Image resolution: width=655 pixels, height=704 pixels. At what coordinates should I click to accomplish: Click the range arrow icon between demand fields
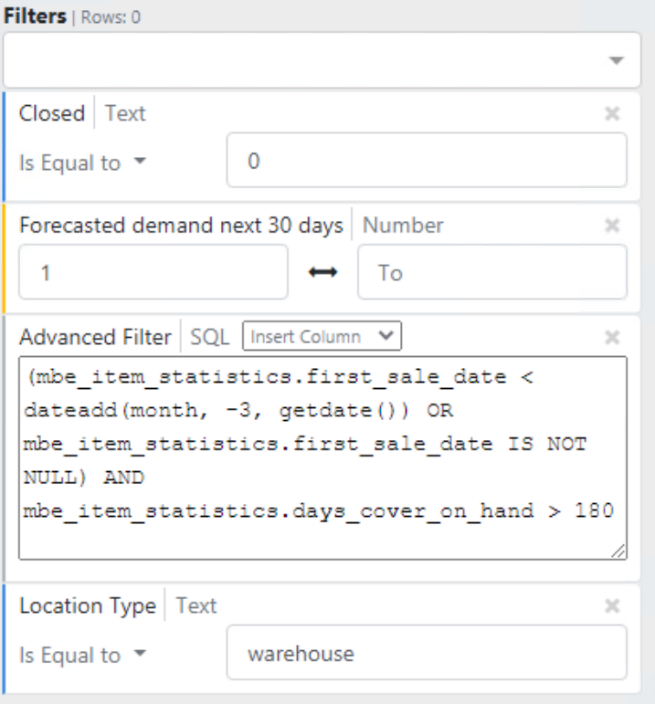click(x=322, y=272)
